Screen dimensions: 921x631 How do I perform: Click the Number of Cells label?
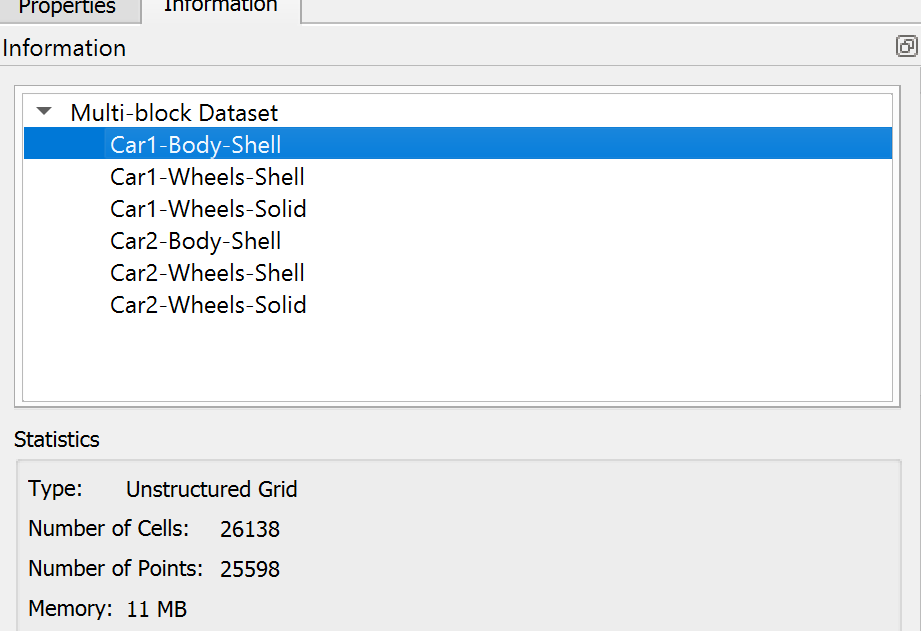[109, 528]
